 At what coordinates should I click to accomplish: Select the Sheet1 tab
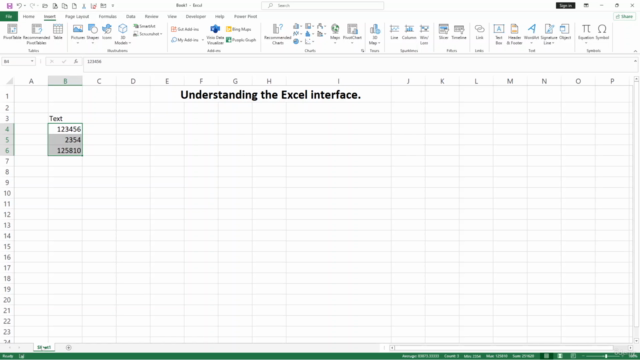click(44, 348)
